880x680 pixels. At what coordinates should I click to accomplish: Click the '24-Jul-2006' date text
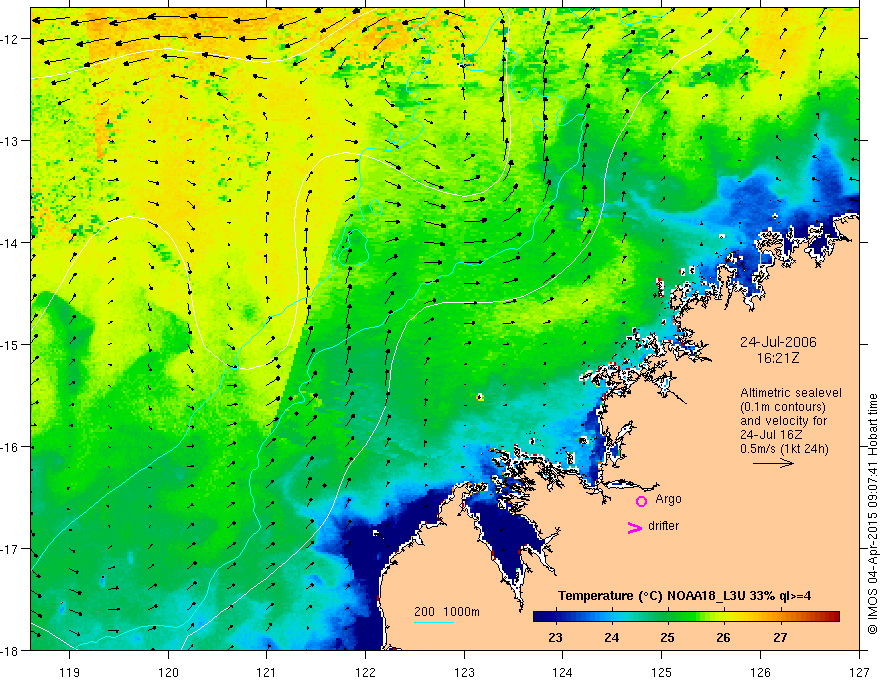tap(778, 342)
